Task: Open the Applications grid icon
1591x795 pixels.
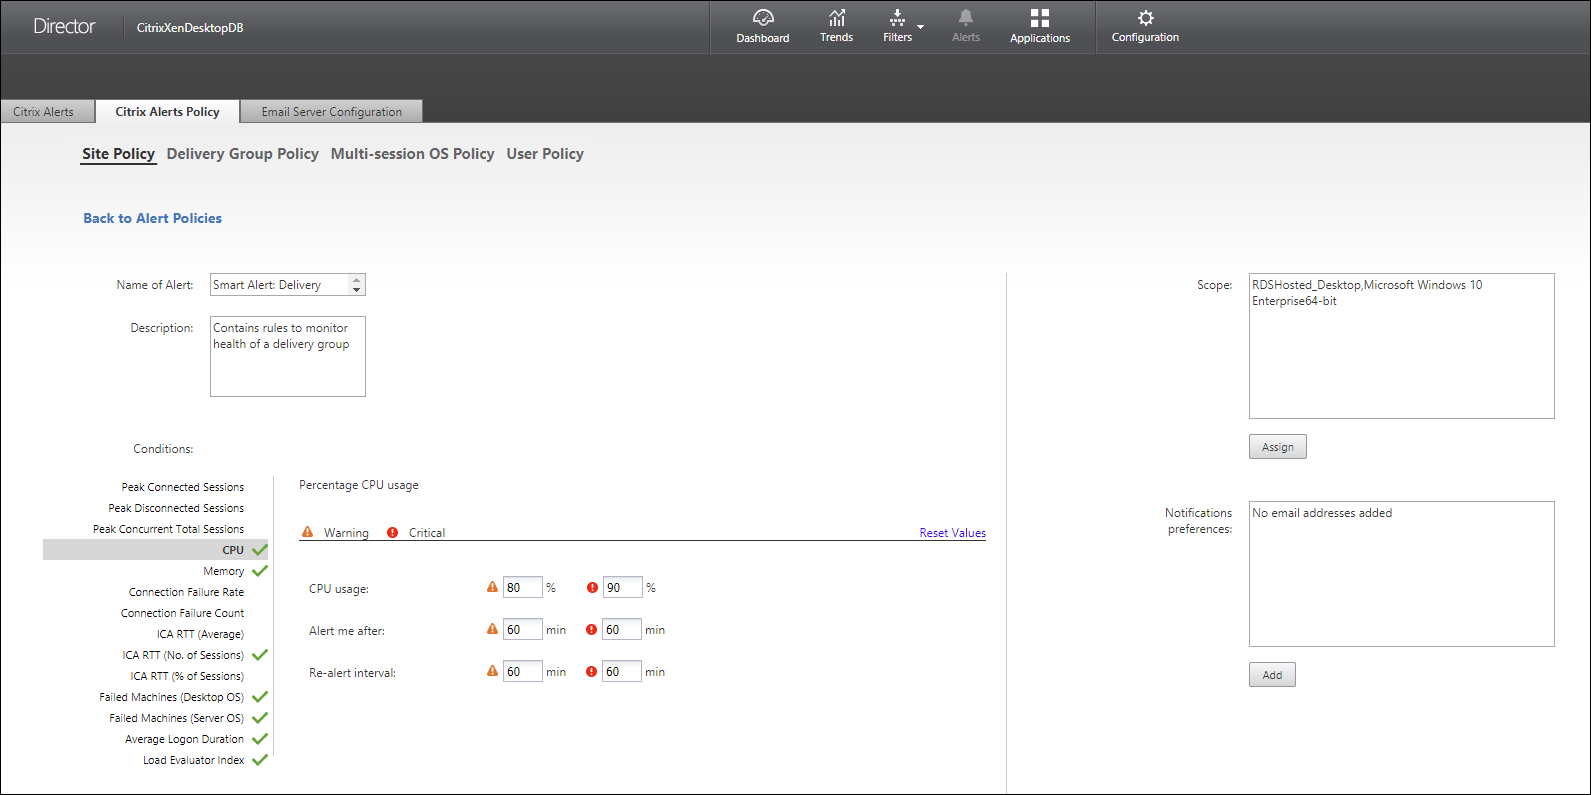Action: pyautogui.click(x=1039, y=18)
